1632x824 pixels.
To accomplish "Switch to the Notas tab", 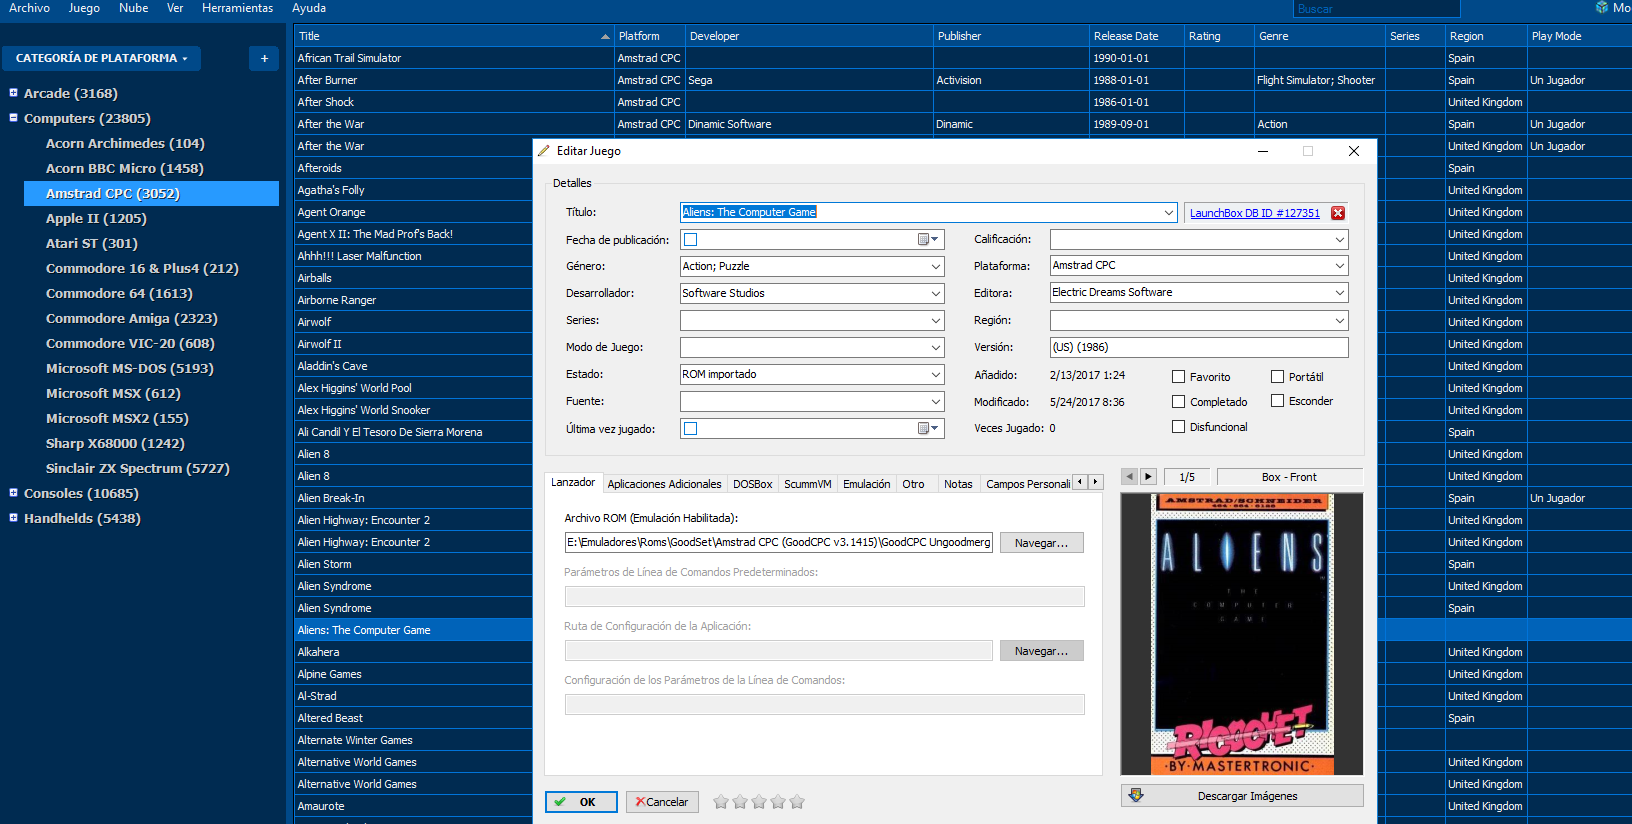I will click(958, 484).
